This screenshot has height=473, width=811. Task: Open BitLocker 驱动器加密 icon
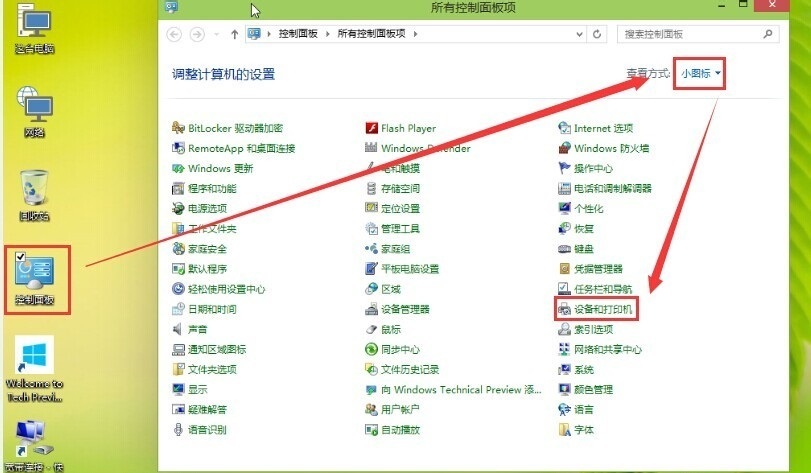tap(178, 128)
